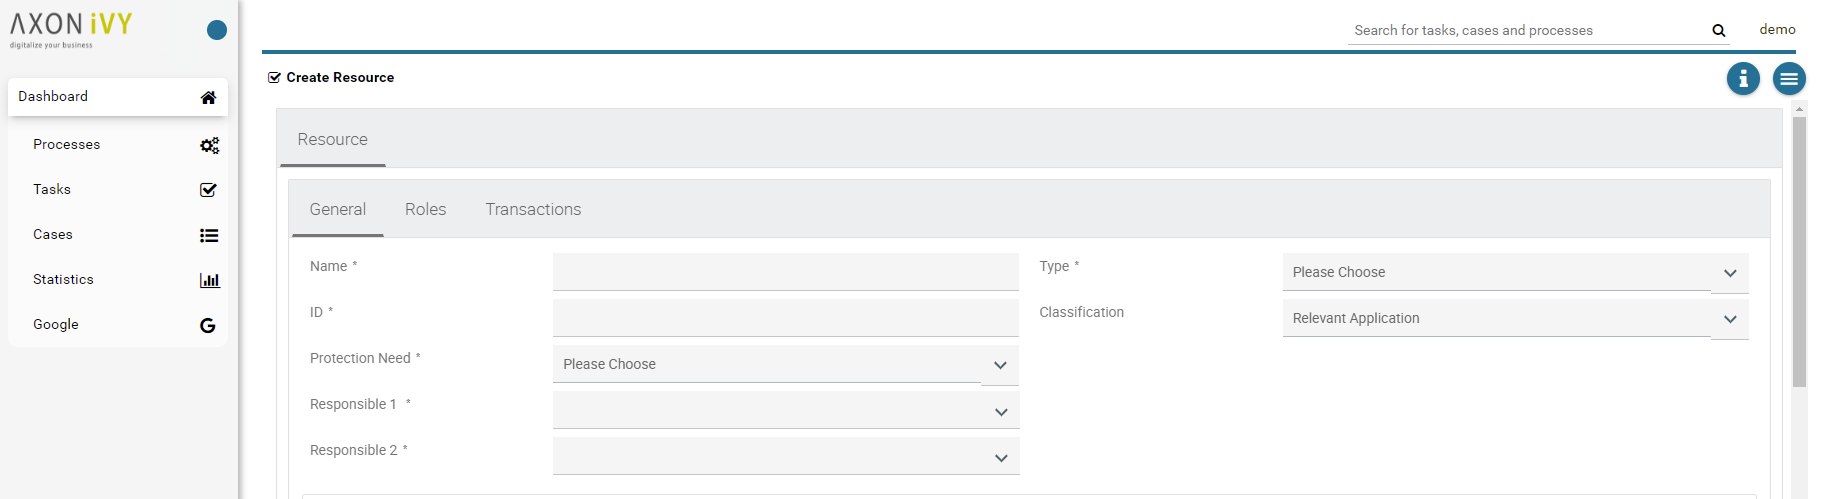Switch to the Transactions tab
This screenshot has width=1825, height=499.
point(533,209)
